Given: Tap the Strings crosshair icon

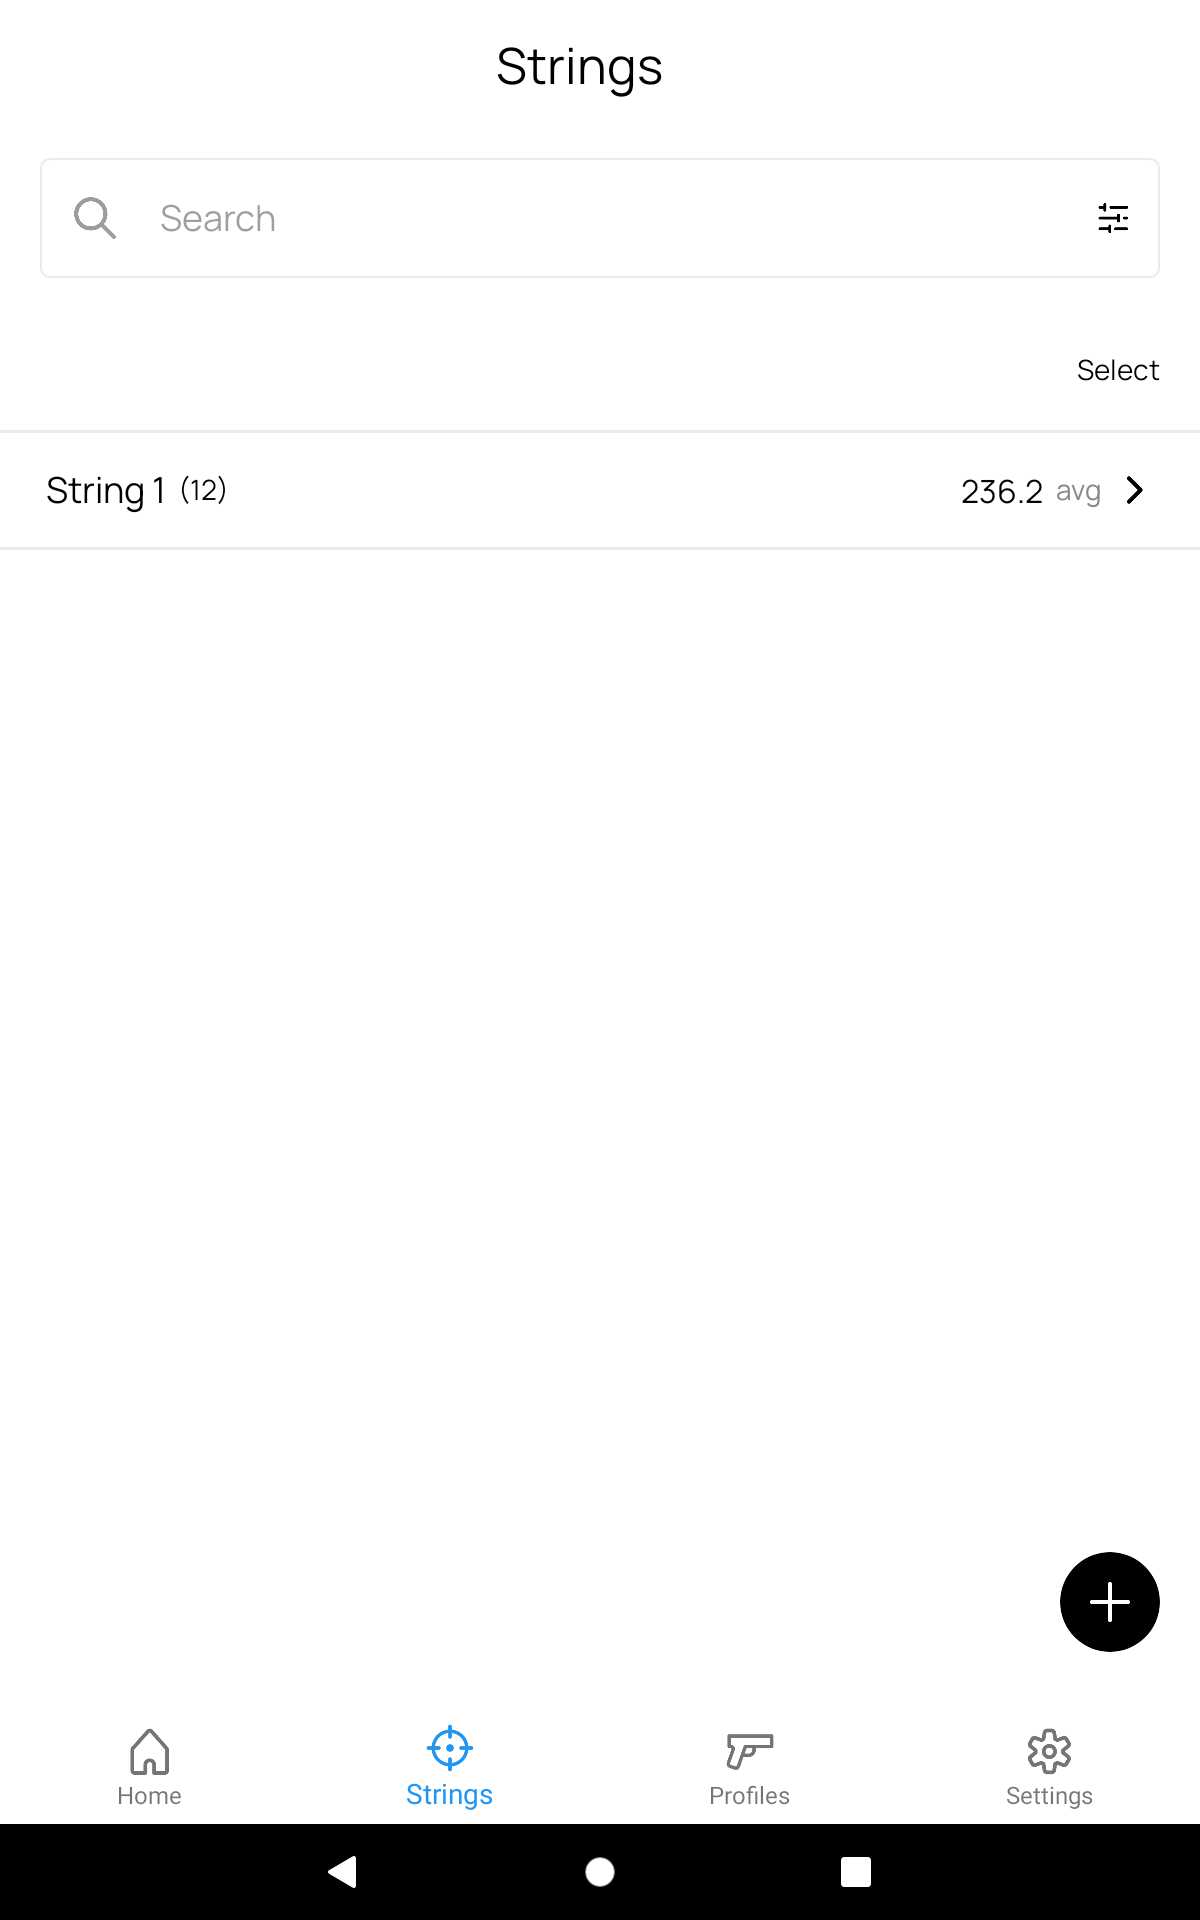Looking at the screenshot, I should (450, 1748).
